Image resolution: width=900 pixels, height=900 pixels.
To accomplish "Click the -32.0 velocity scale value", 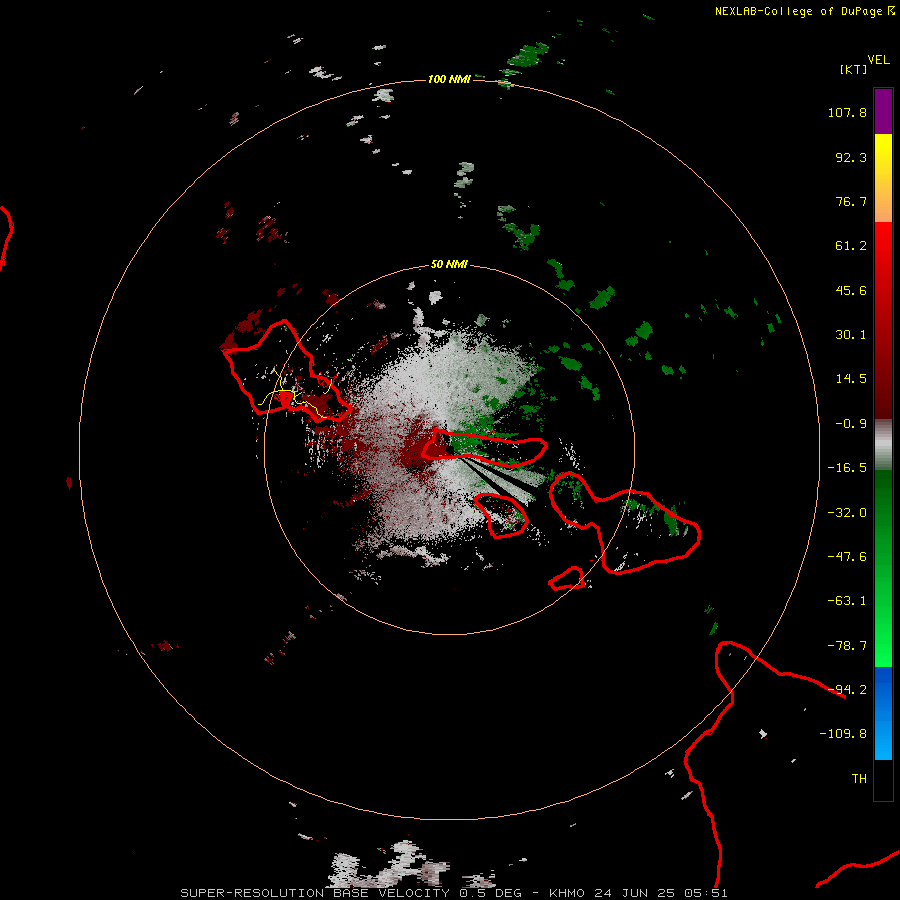I will (x=847, y=513).
